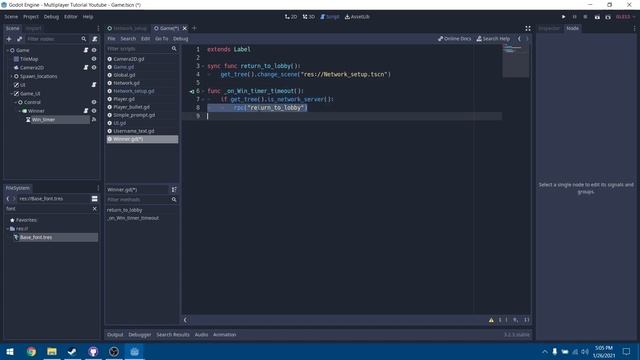The height and width of the screenshot is (360, 640).
Task: Open the AssetLib workspace
Action: coord(357,17)
